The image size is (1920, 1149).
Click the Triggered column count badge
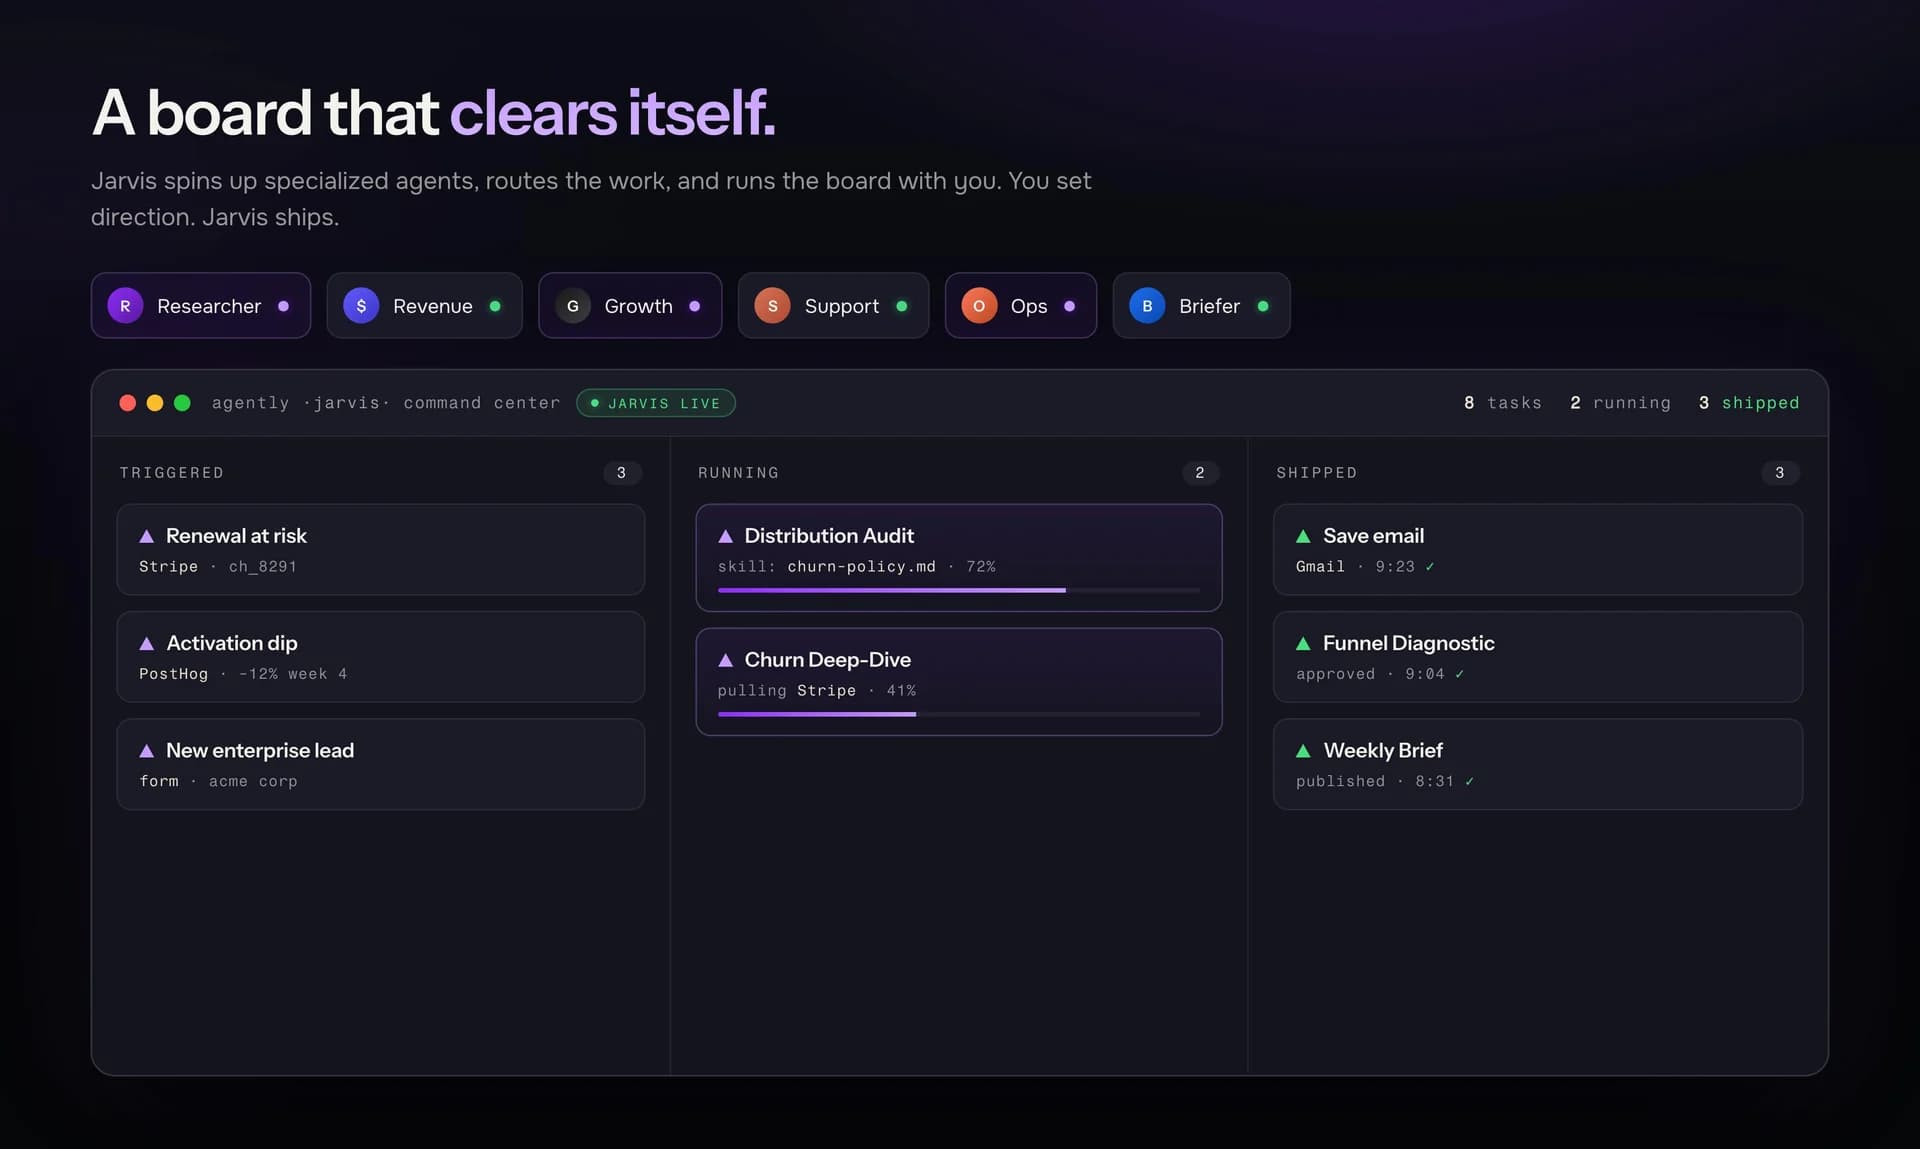[621, 473]
